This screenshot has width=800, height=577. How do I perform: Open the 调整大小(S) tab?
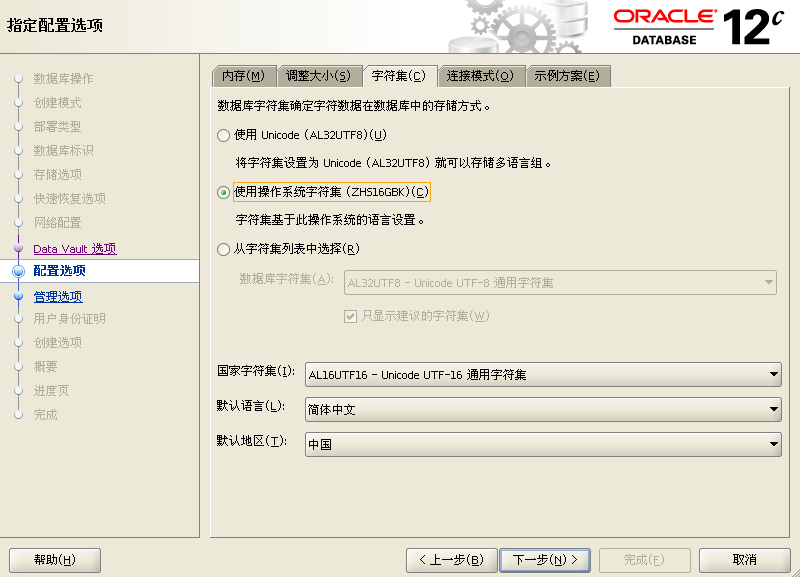(x=319, y=76)
